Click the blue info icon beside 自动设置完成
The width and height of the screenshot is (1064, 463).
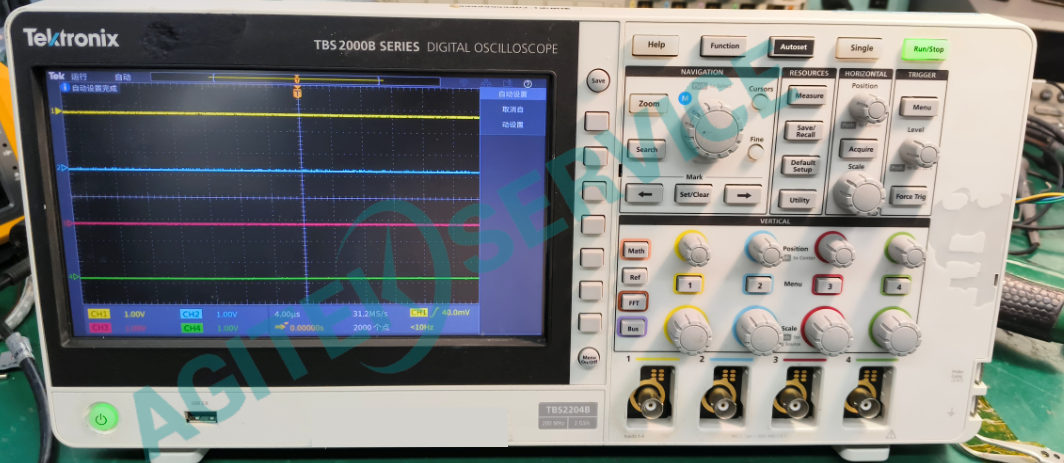click(65, 88)
